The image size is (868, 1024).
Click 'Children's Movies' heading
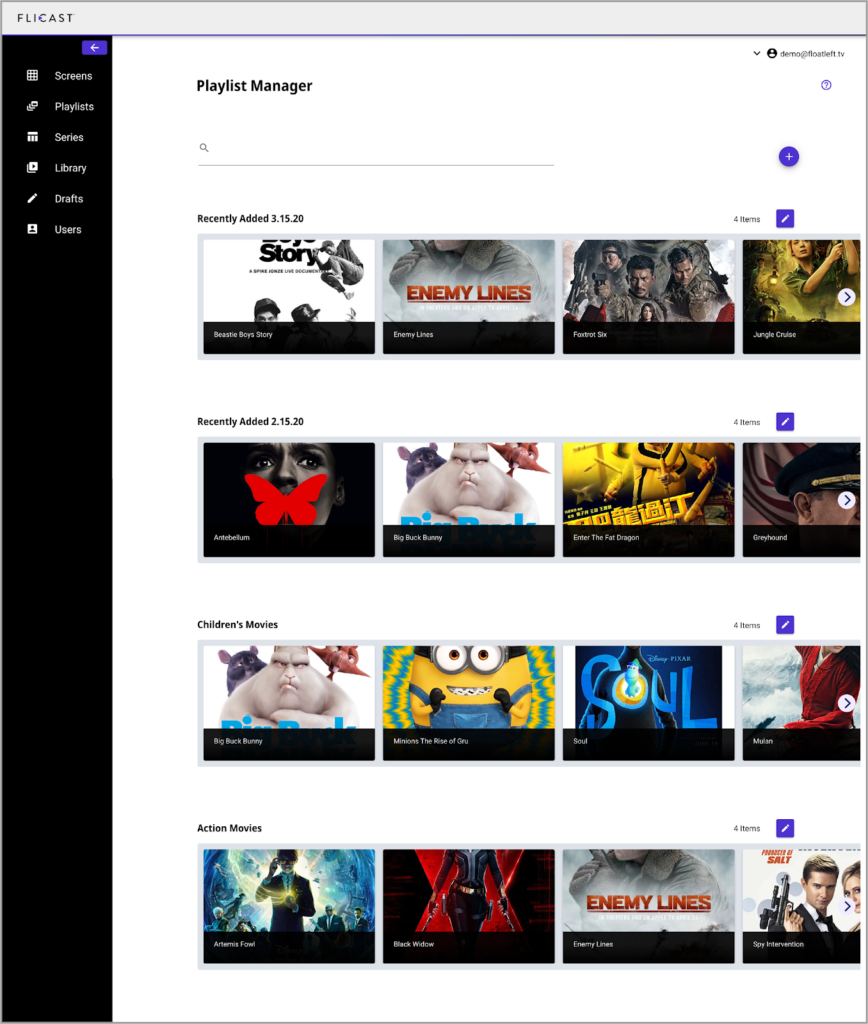238,625
